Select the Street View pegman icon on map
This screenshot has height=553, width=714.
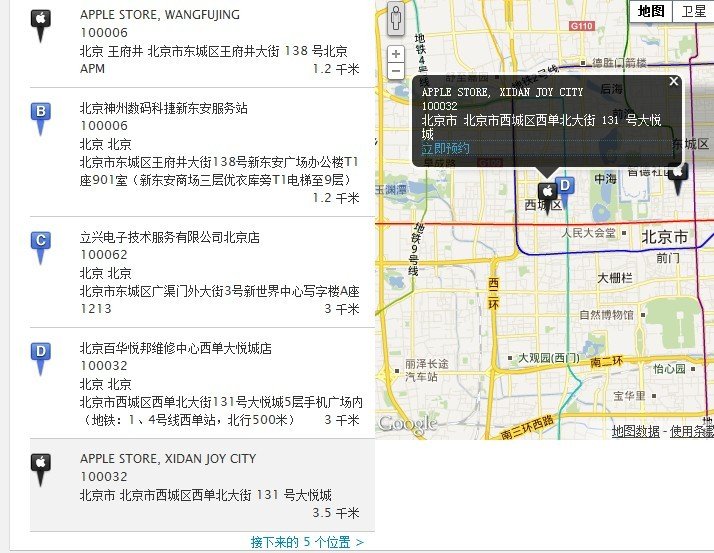396,19
